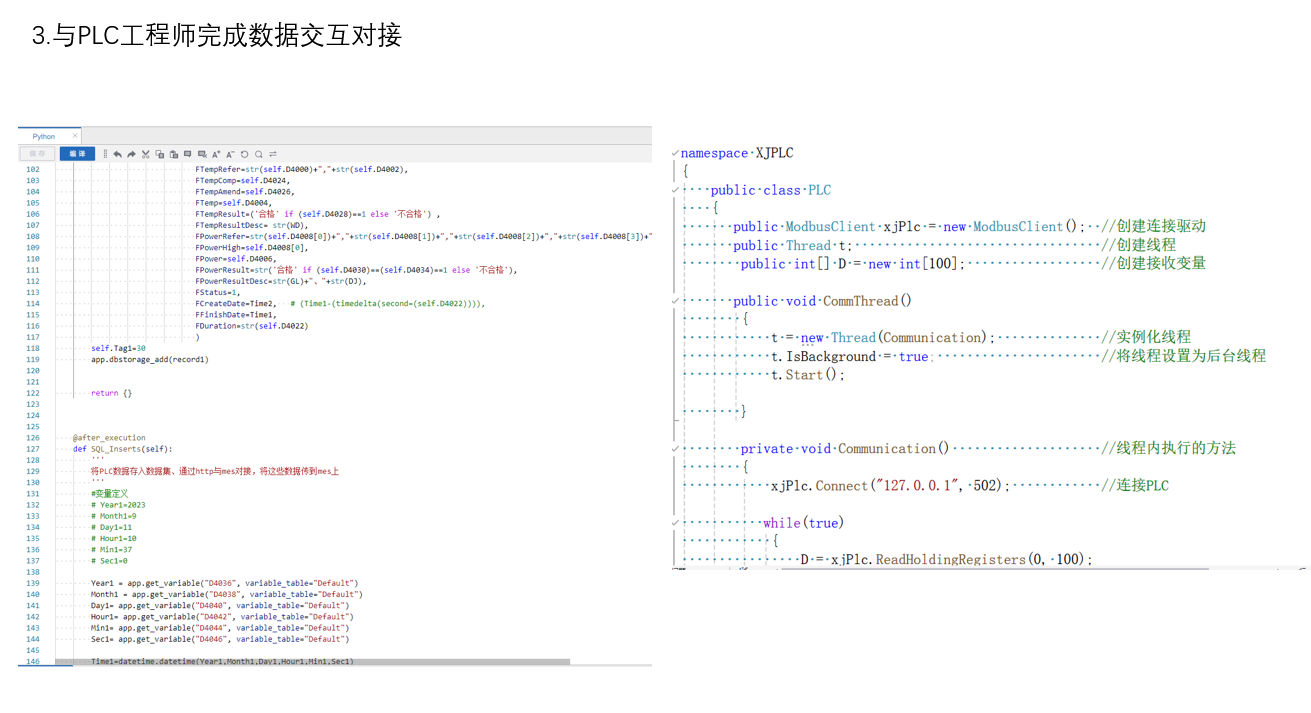Screen dimensions: 1311x713
Task: Click the paste clipboard icon
Action: 173,154
